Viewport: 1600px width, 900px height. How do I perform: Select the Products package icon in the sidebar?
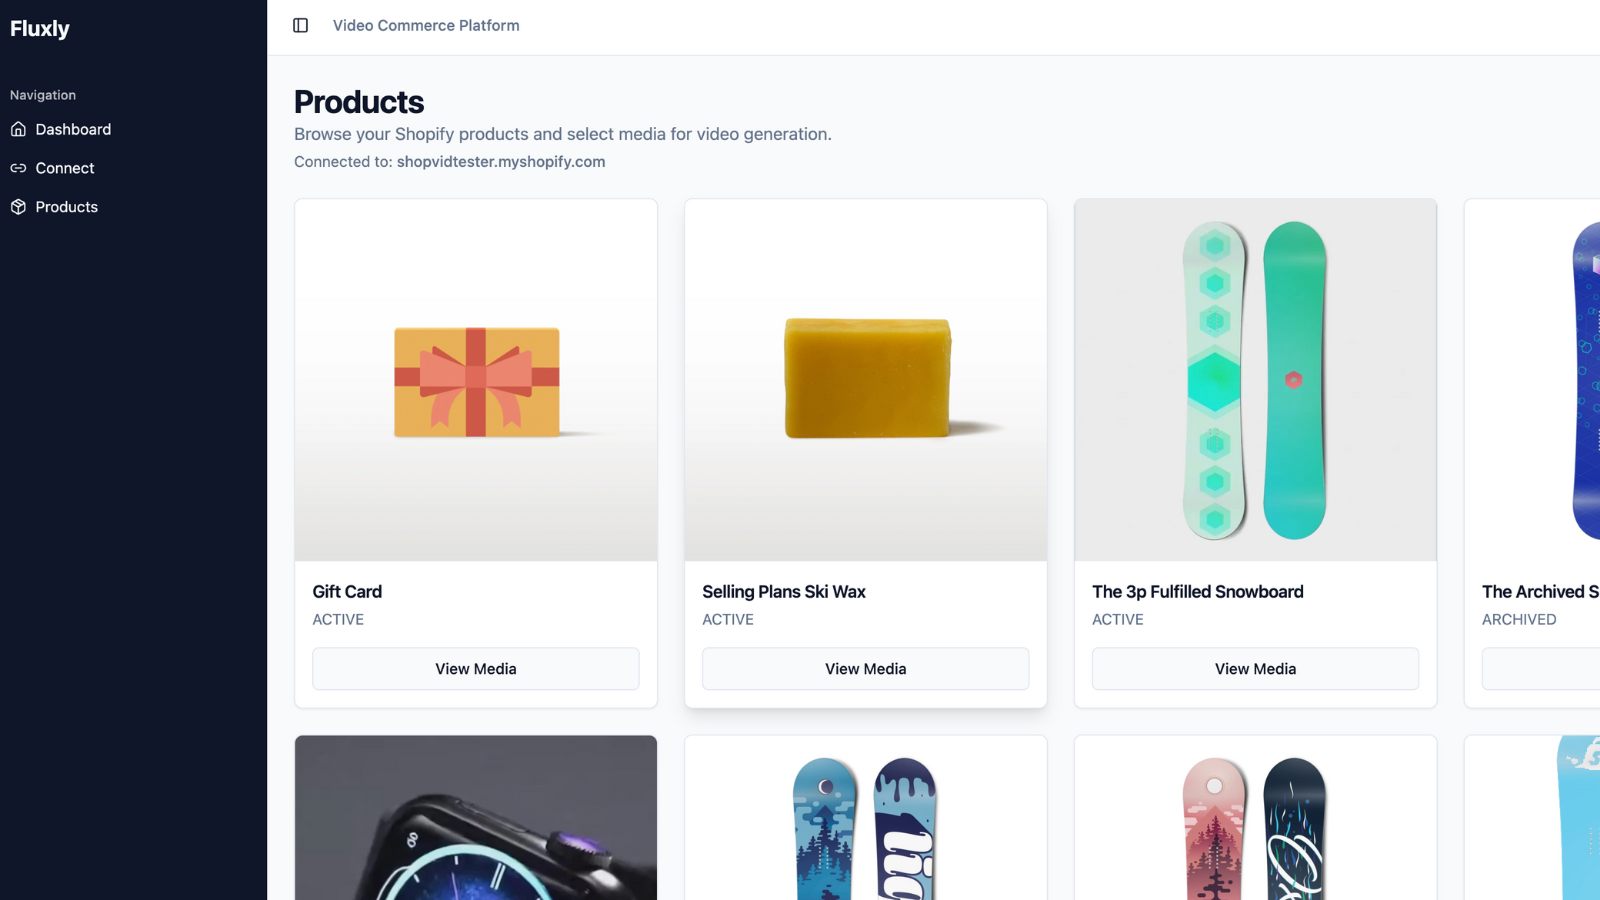(19, 206)
